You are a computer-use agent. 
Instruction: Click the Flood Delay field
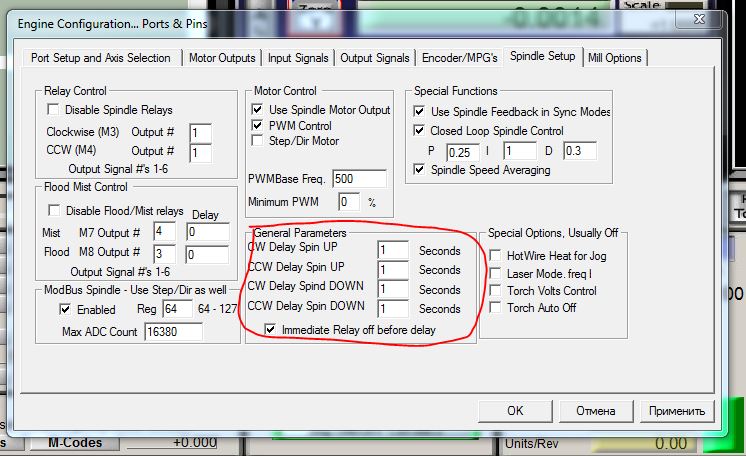point(207,255)
